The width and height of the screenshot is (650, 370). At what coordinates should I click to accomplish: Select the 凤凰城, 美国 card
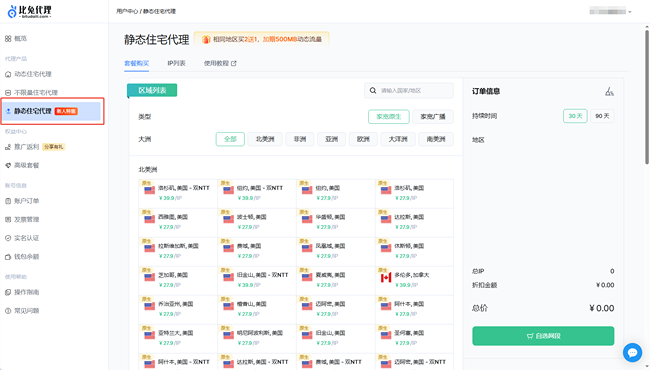[335, 252]
